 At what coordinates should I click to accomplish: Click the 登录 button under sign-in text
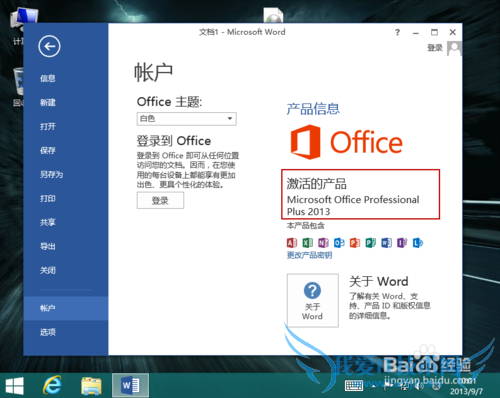[160, 200]
